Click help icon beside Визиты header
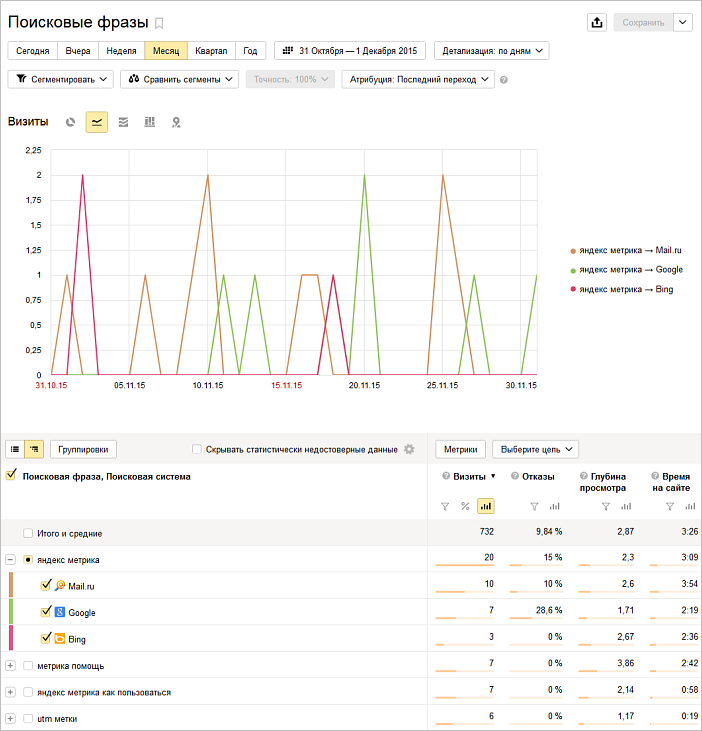Image resolution: width=702 pixels, height=731 pixels. click(446, 476)
